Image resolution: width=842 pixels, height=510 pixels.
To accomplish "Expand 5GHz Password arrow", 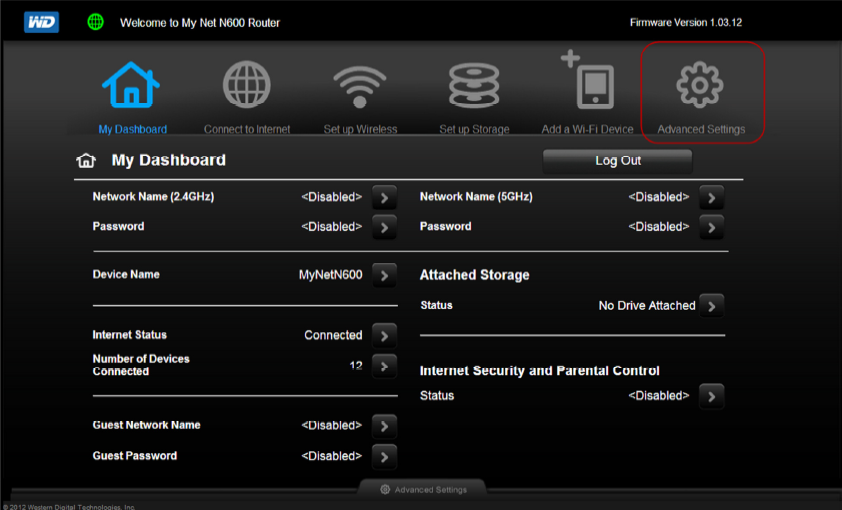I will pos(712,227).
